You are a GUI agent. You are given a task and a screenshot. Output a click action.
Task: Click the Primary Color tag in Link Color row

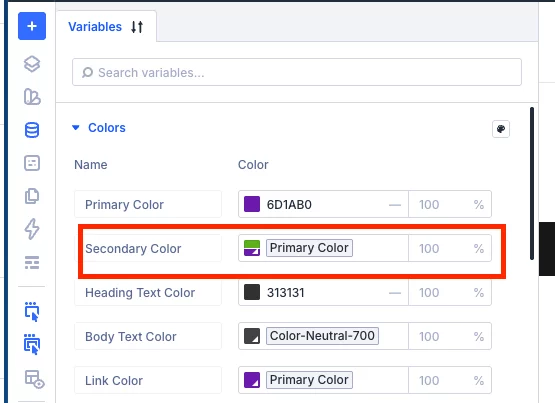click(309, 380)
